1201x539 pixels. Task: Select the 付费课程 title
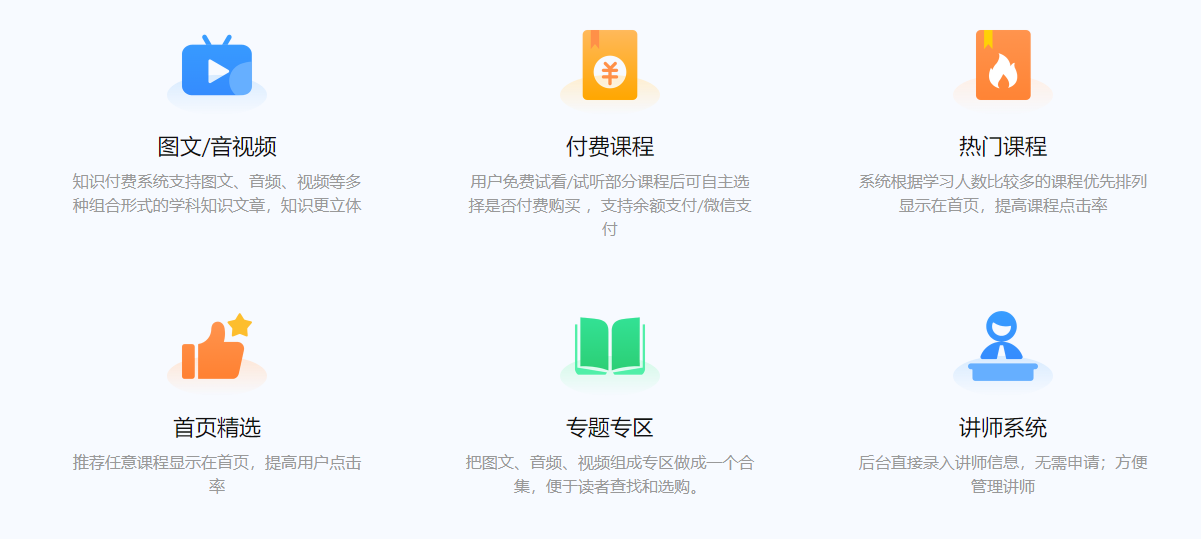[609, 147]
